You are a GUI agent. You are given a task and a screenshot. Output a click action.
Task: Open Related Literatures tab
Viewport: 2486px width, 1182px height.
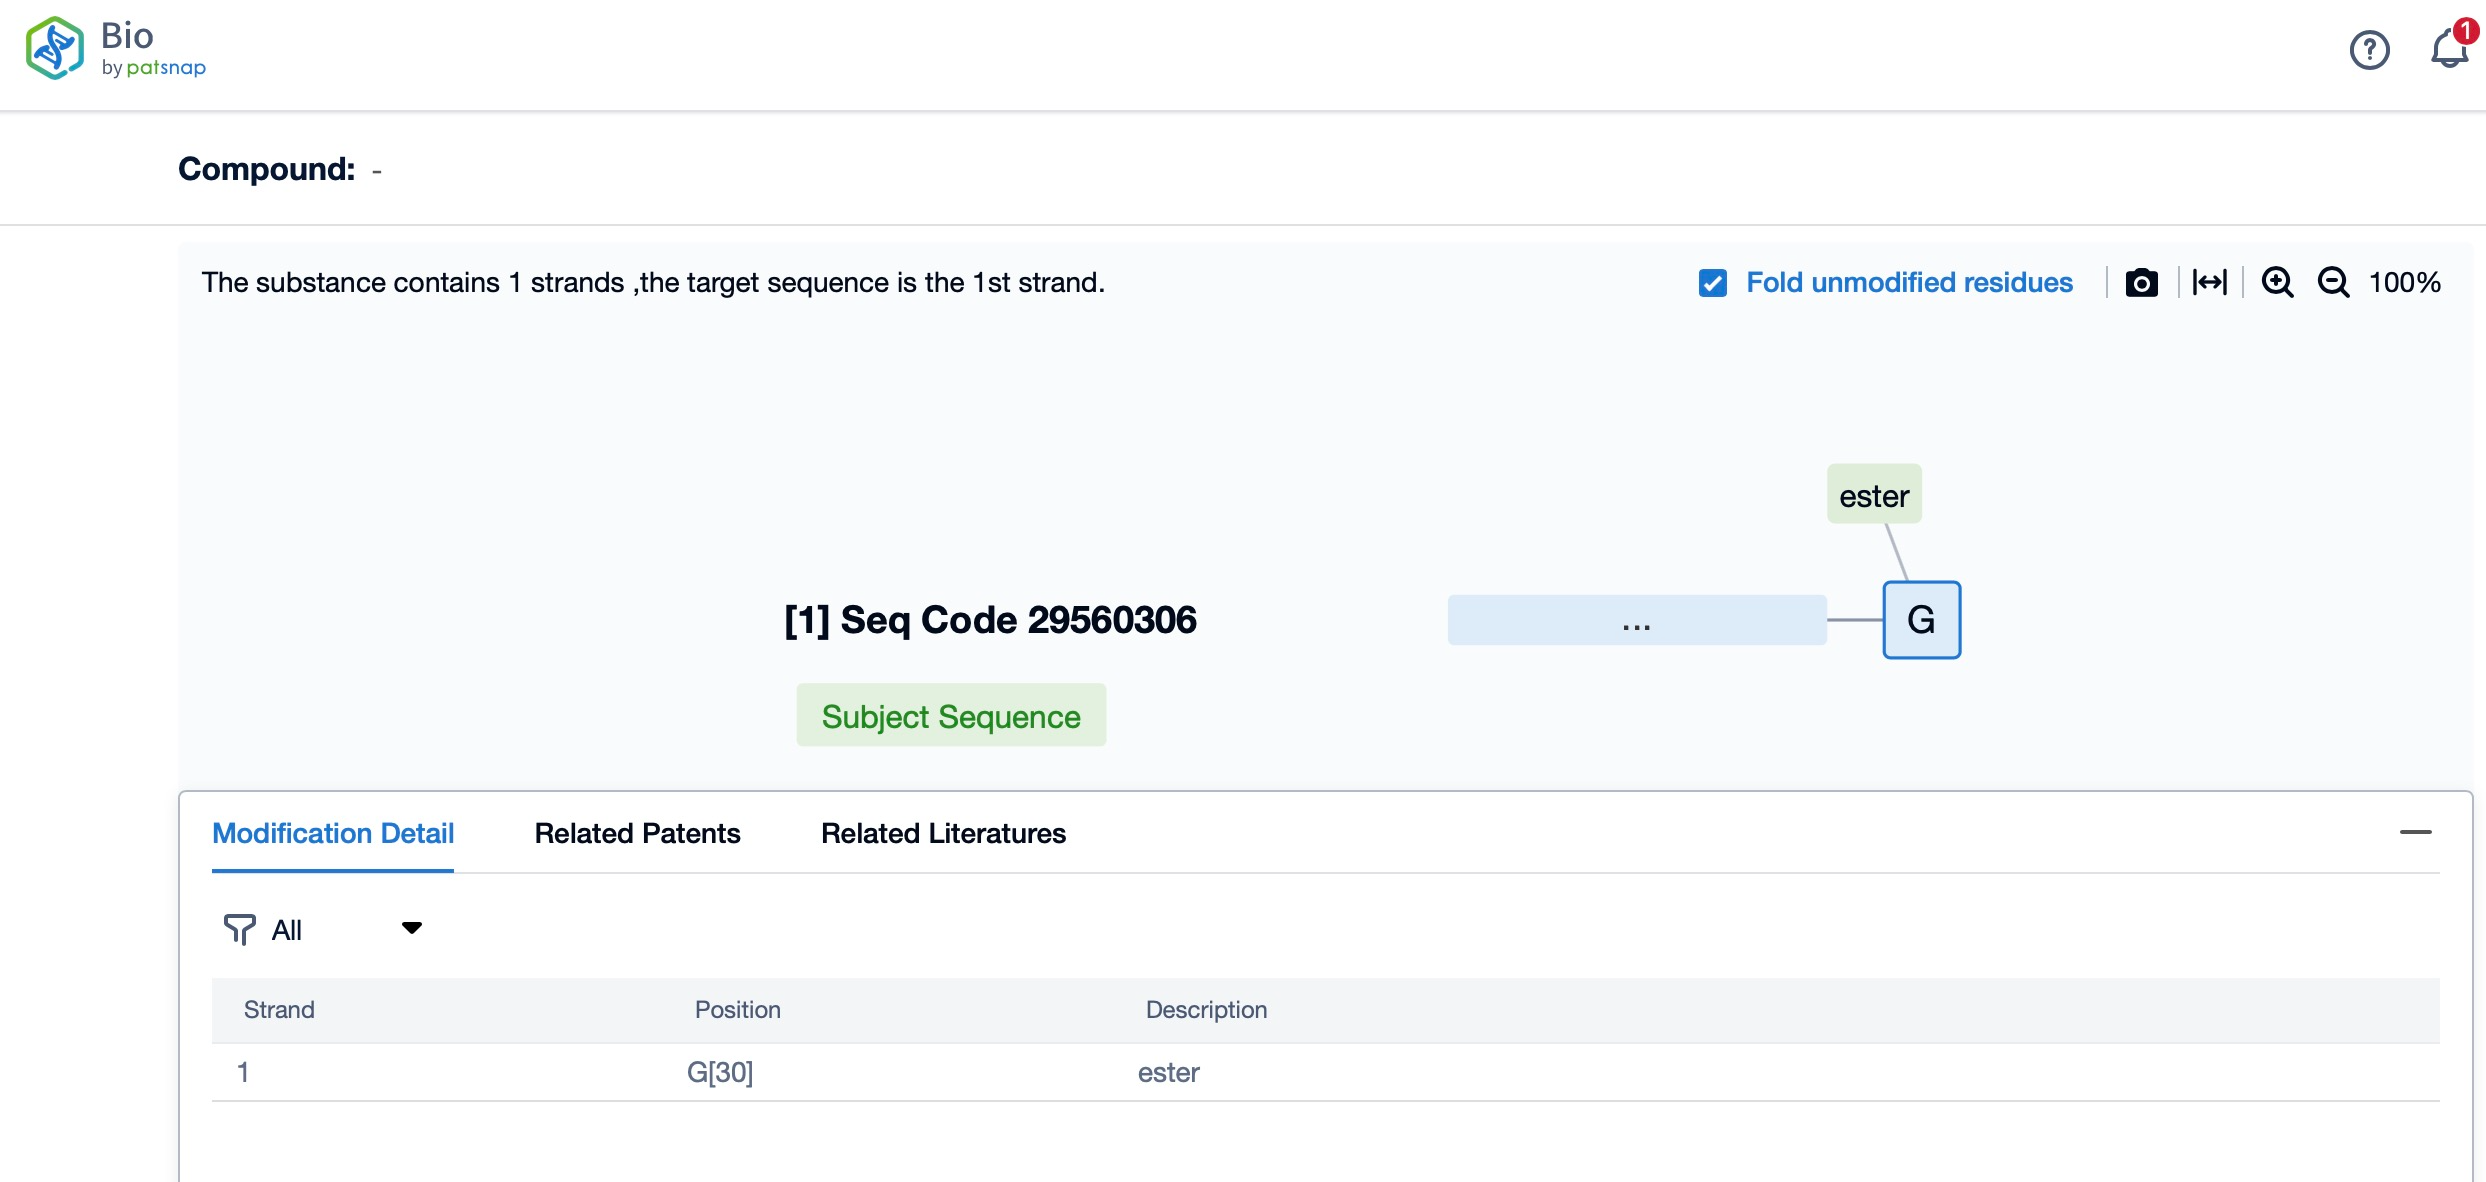click(x=943, y=832)
